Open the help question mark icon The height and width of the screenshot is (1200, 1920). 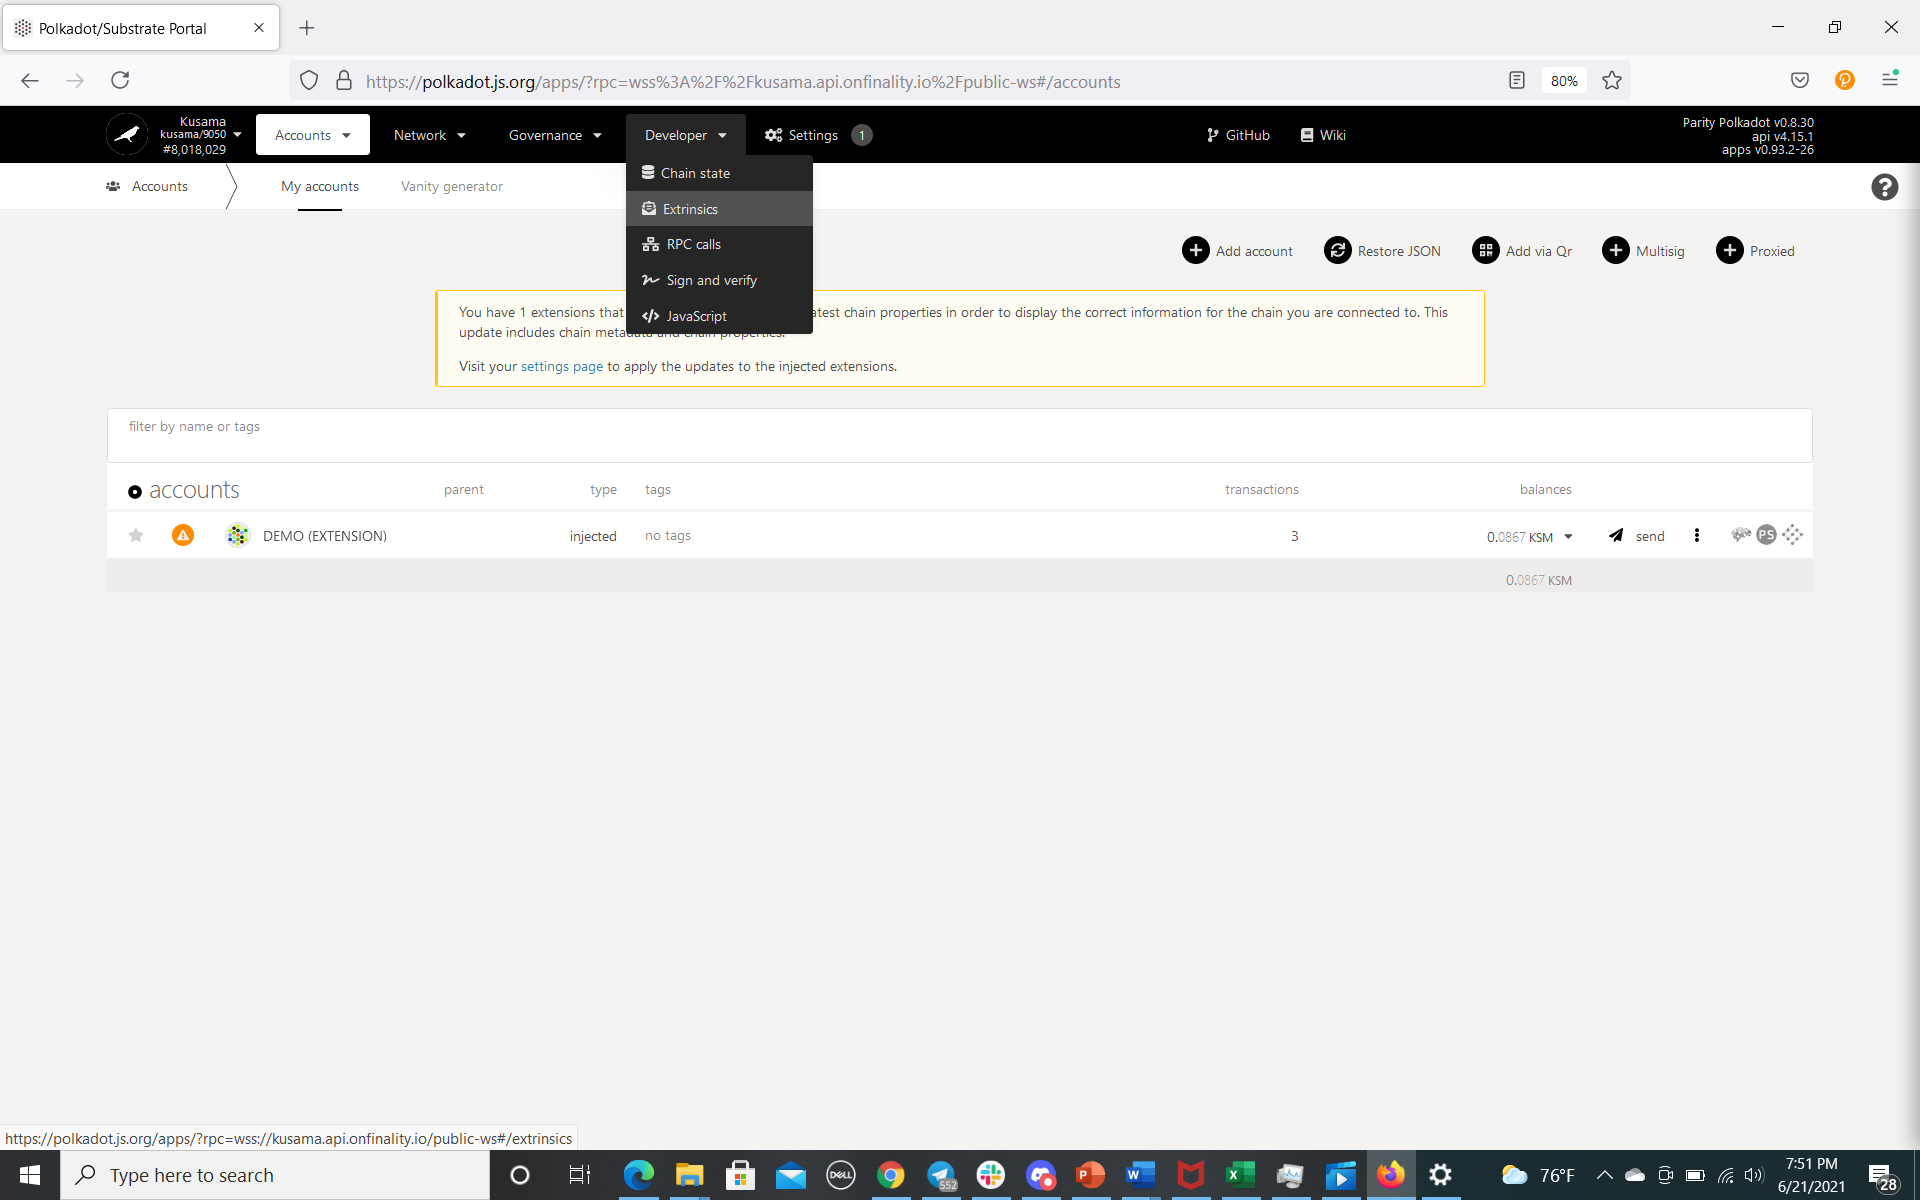(x=1884, y=187)
